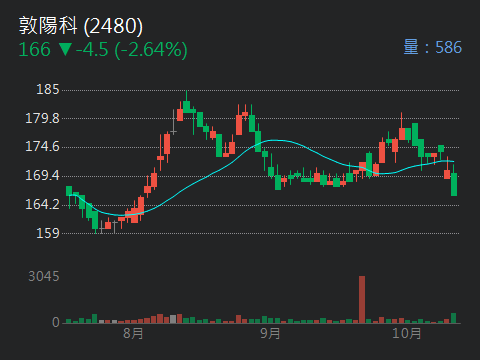Click the 9月 date axis label

[x=270, y=333]
